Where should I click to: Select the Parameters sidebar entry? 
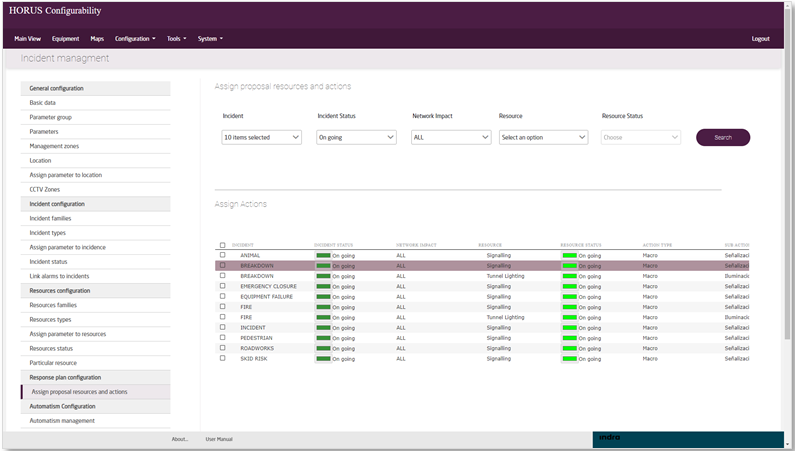coord(95,131)
